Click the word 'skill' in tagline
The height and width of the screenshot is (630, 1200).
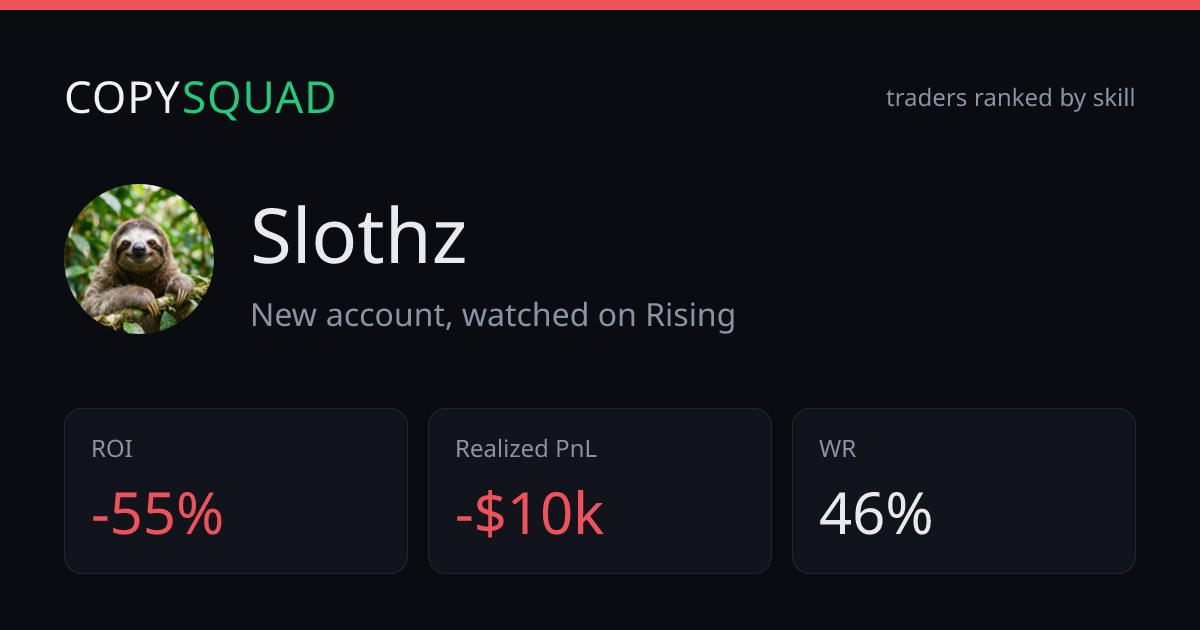(x=1113, y=98)
